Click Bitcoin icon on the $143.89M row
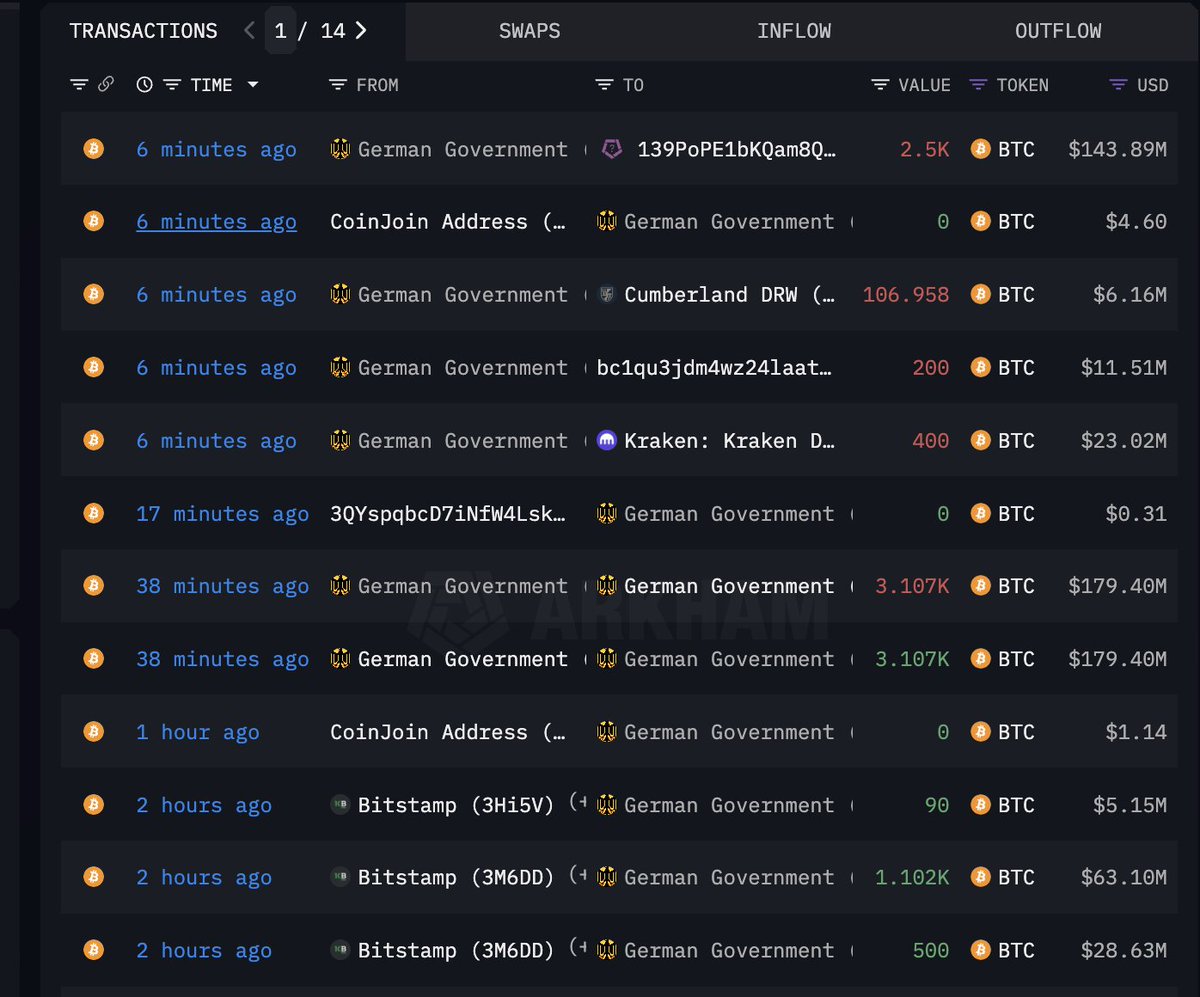This screenshot has width=1200, height=997. (x=93, y=149)
